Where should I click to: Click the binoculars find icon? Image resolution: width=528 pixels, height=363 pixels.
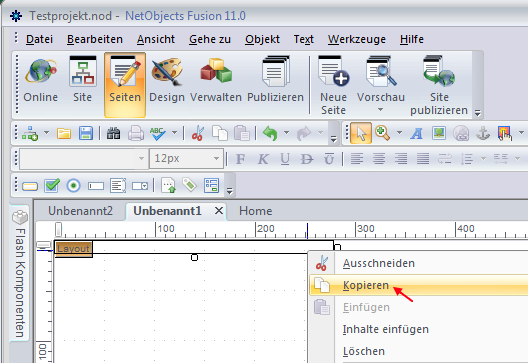[x=113, y=133]
